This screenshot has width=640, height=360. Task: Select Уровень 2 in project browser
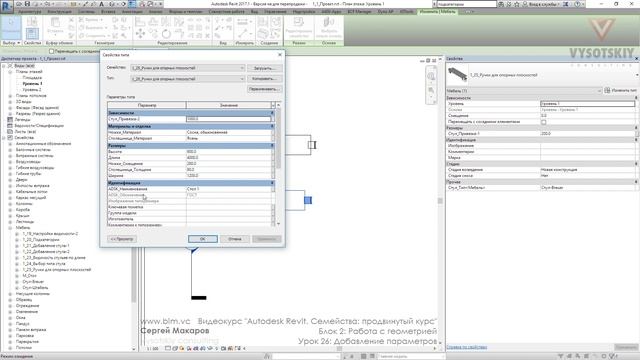(32, 90)
